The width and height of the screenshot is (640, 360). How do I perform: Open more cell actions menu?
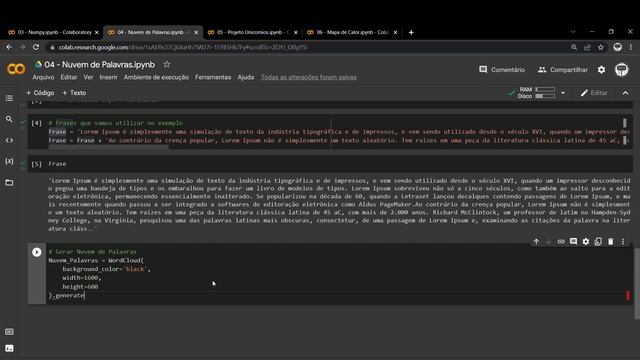click(623, 242)
